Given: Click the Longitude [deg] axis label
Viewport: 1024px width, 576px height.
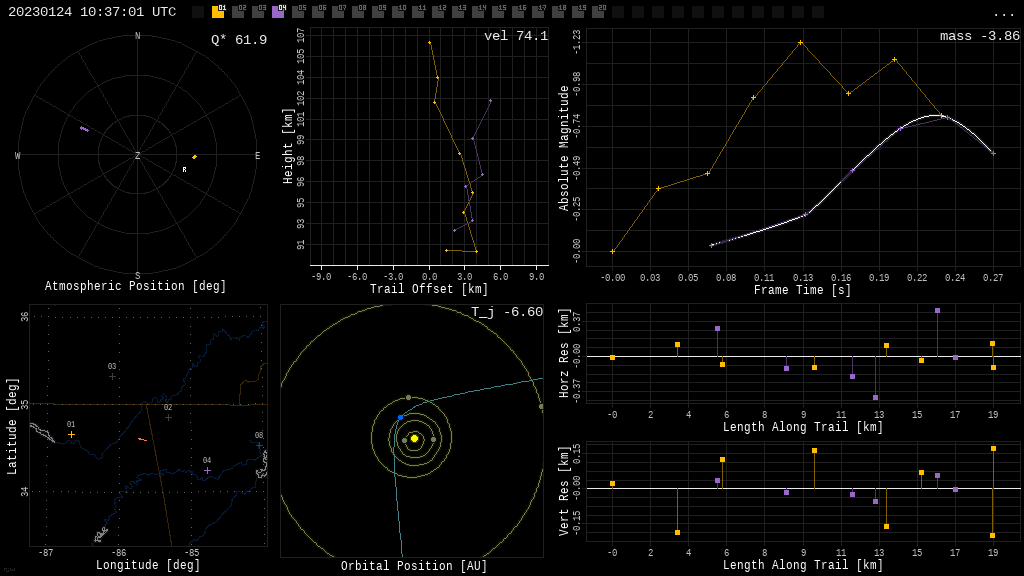Looking at the screenshot, I should point(148,564).
